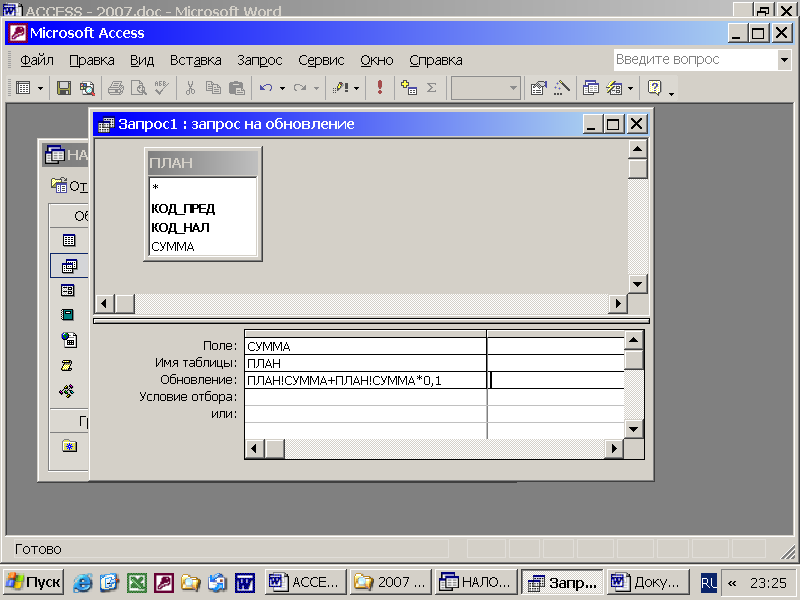
Task: Click the Paste clipboard icon
Action: point(237,88)
